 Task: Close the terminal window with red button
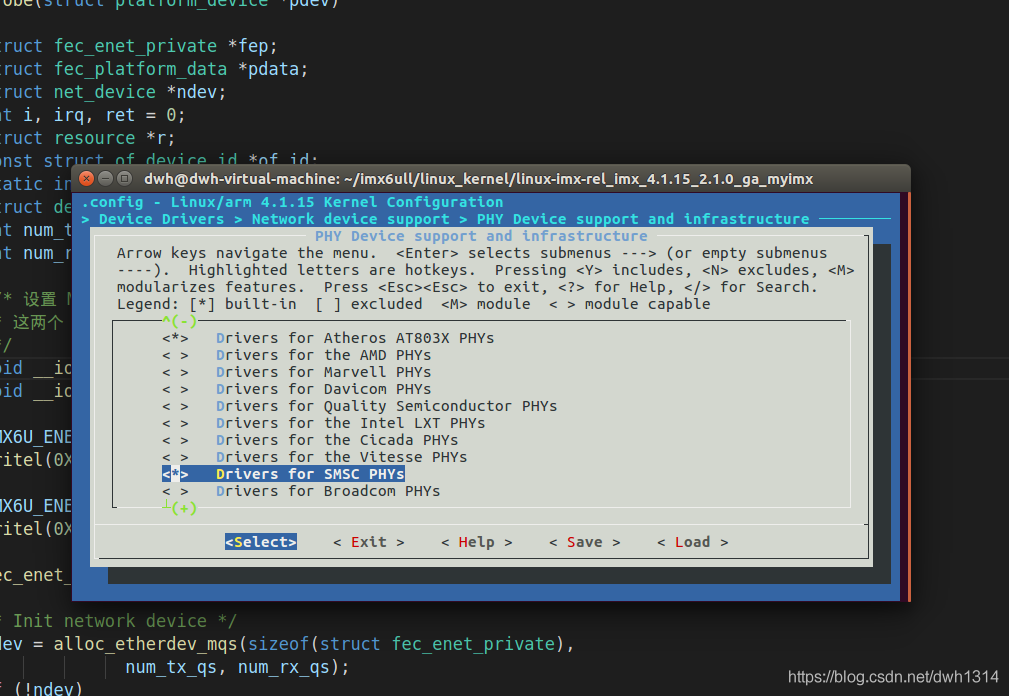tap(86, 178)
